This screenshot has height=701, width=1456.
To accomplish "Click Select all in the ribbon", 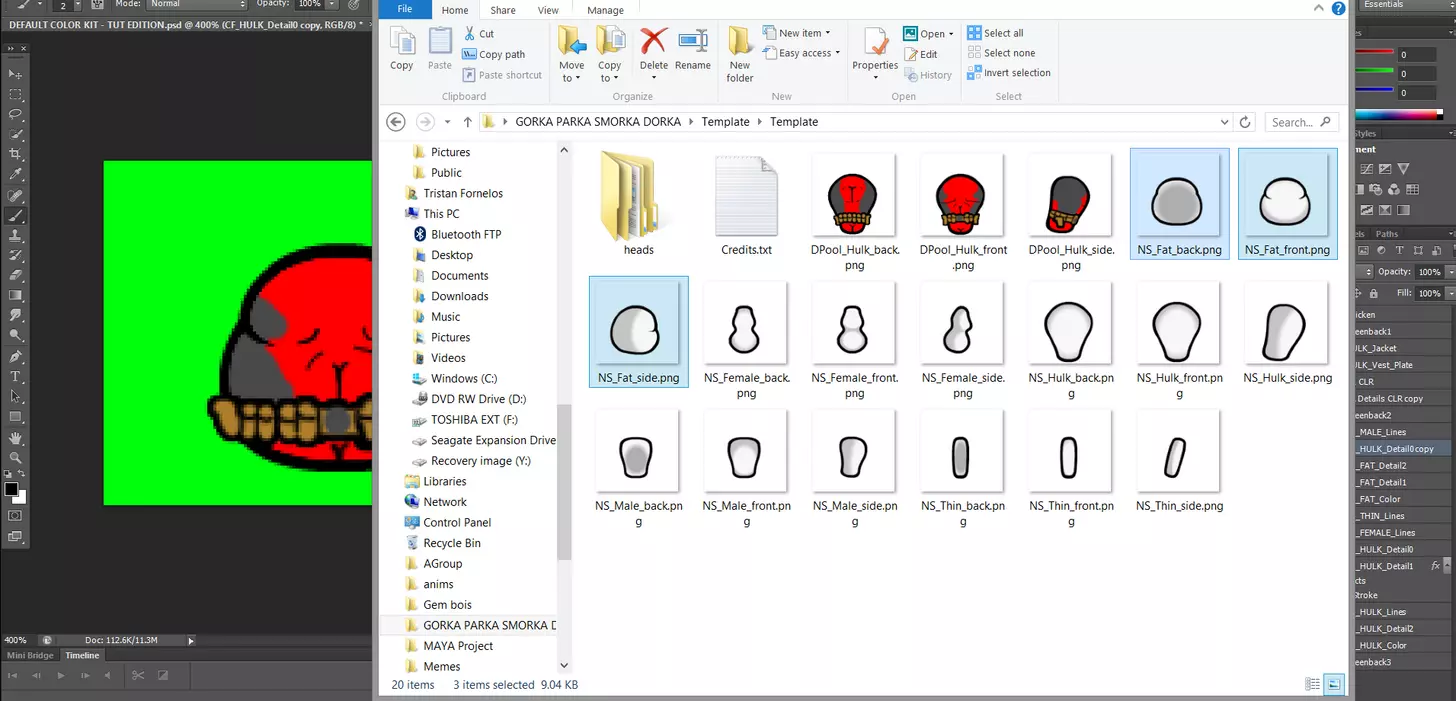I will coord(995,33).
